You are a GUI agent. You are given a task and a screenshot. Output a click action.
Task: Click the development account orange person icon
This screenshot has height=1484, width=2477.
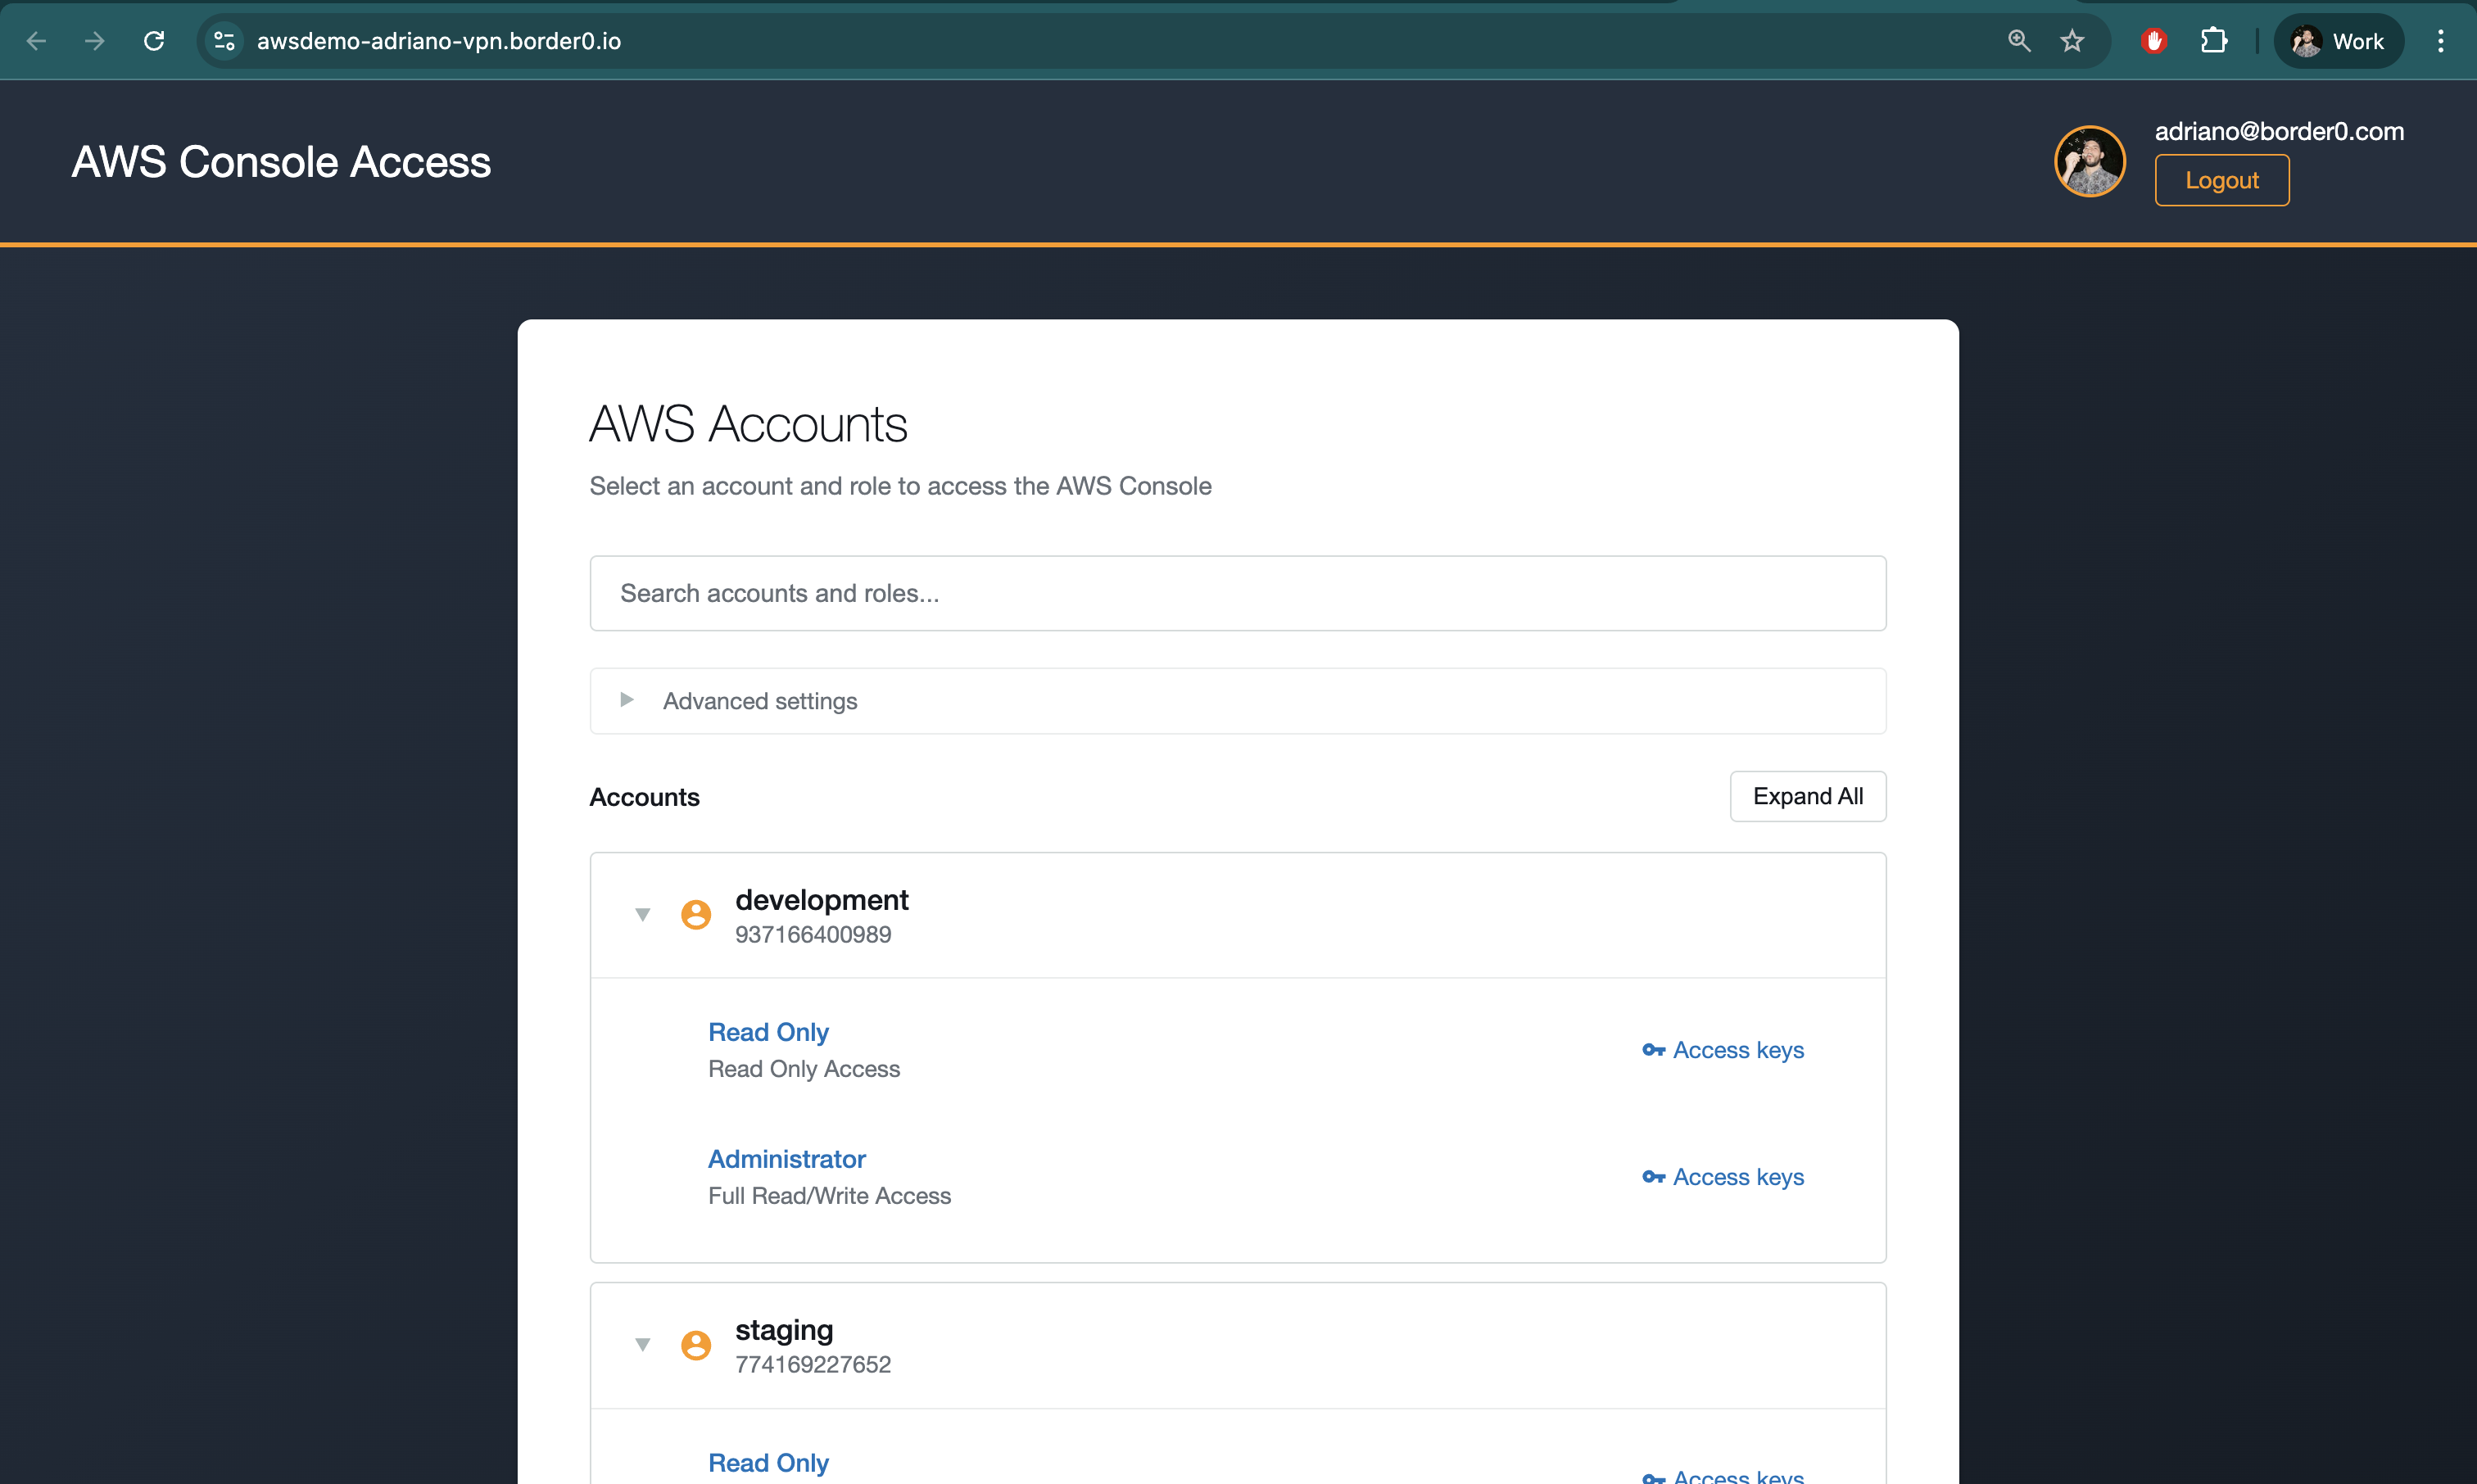point(696,914)
